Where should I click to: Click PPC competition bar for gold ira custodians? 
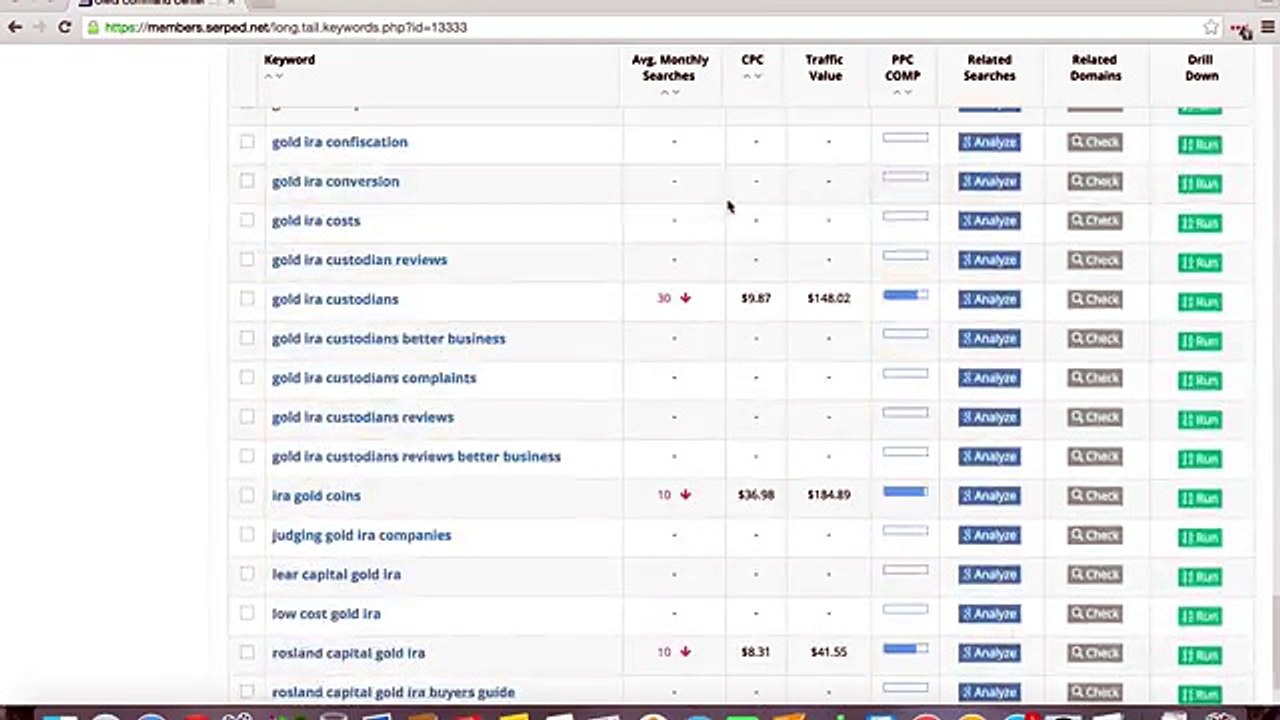click(906, 295)
